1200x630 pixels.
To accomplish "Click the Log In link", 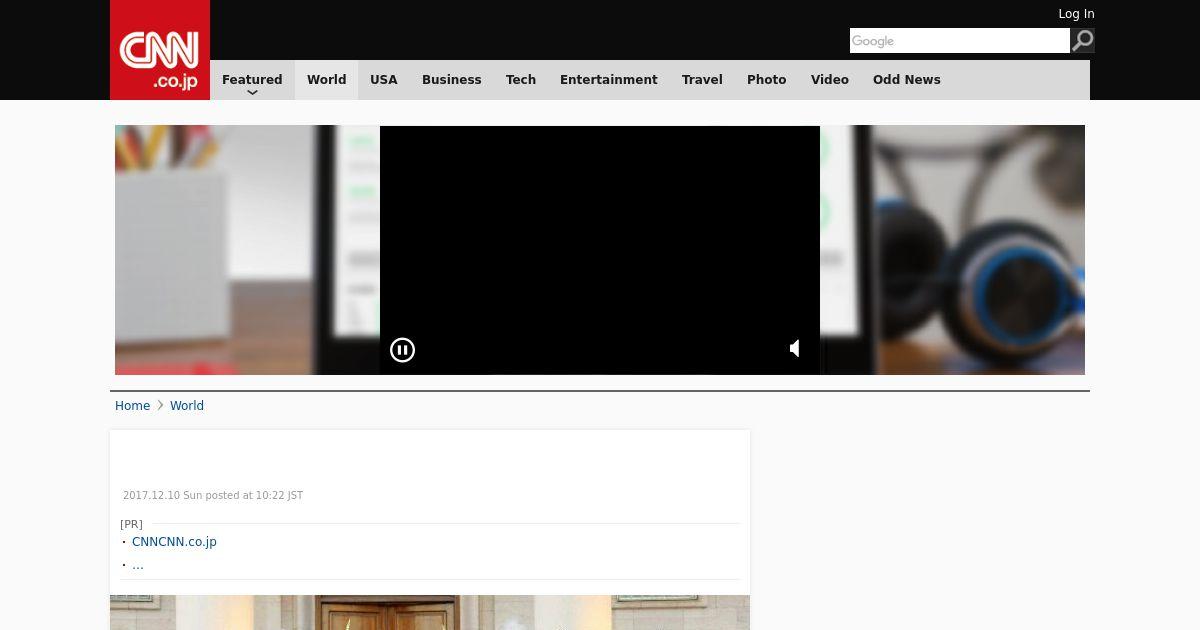I will coord(1076,14).
